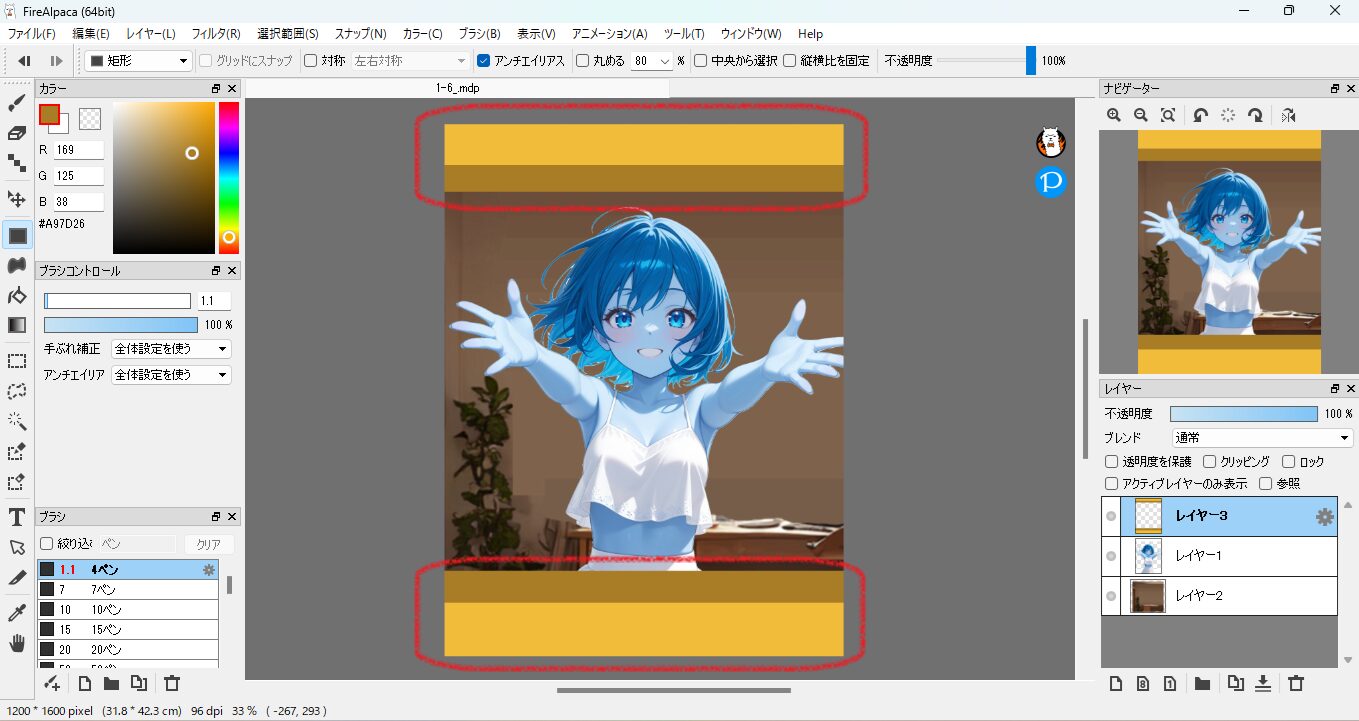Screen dimensions: 1359x721
Task: Open the 矩形 shape dropdown
Action: click(x=138, y=61)
